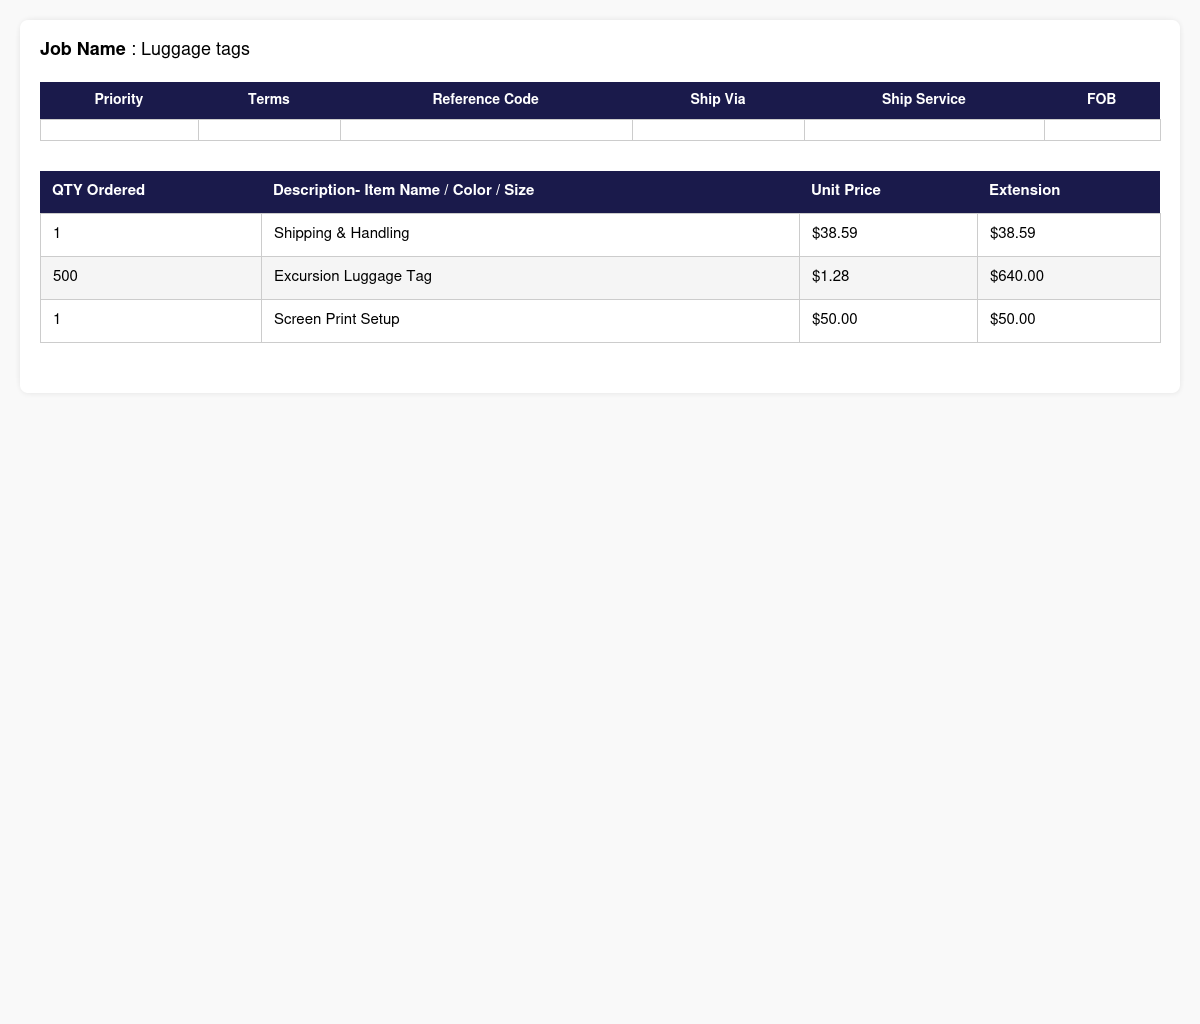The width and height of the screenshot is (1200, 1024).
Task: Click the 500 quantity cell
Action: tap(65, 276)
